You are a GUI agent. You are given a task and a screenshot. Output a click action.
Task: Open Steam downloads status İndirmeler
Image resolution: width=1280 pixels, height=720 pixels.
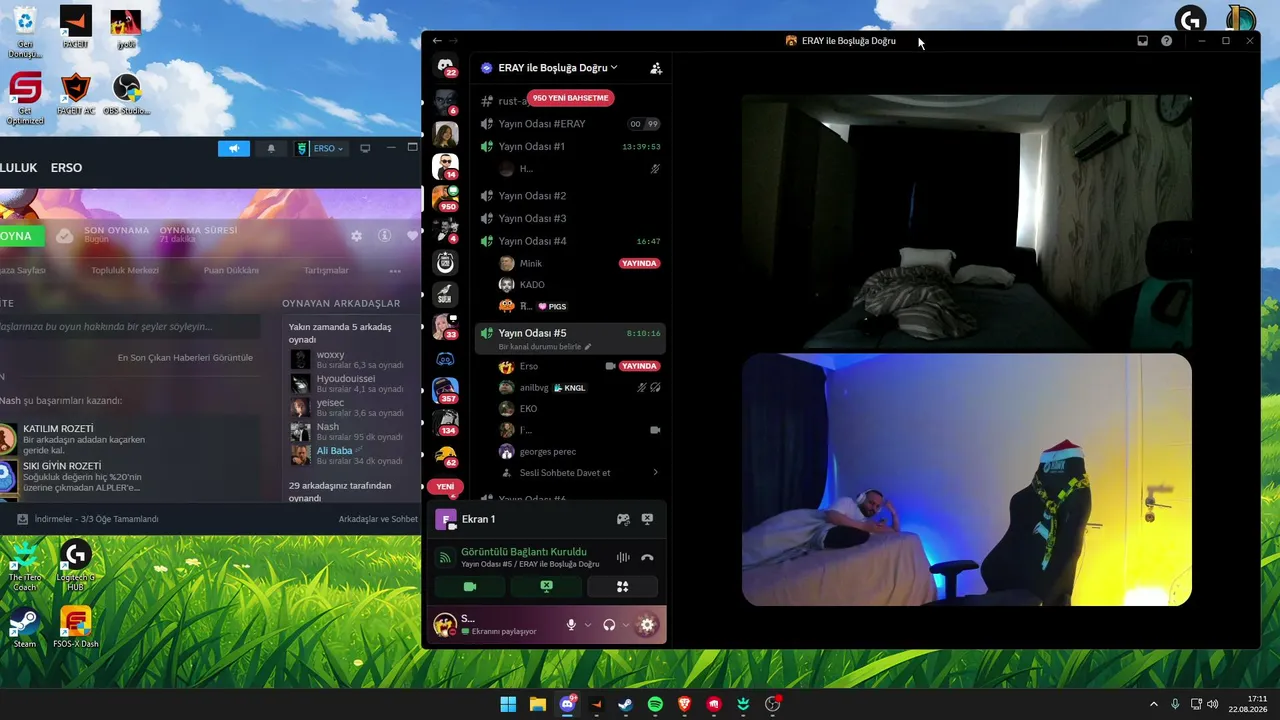88,519
